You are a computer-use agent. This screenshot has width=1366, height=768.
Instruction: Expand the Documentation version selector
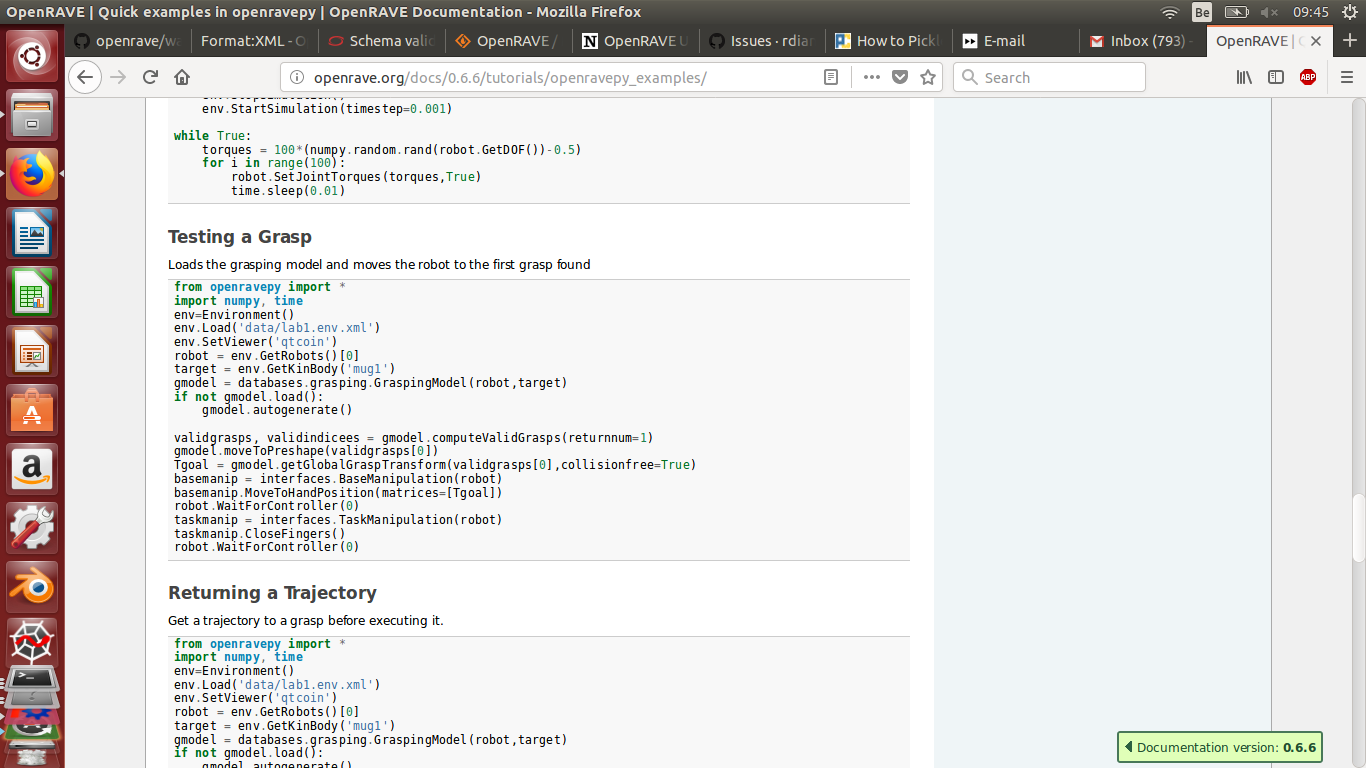pos(1219,747)
